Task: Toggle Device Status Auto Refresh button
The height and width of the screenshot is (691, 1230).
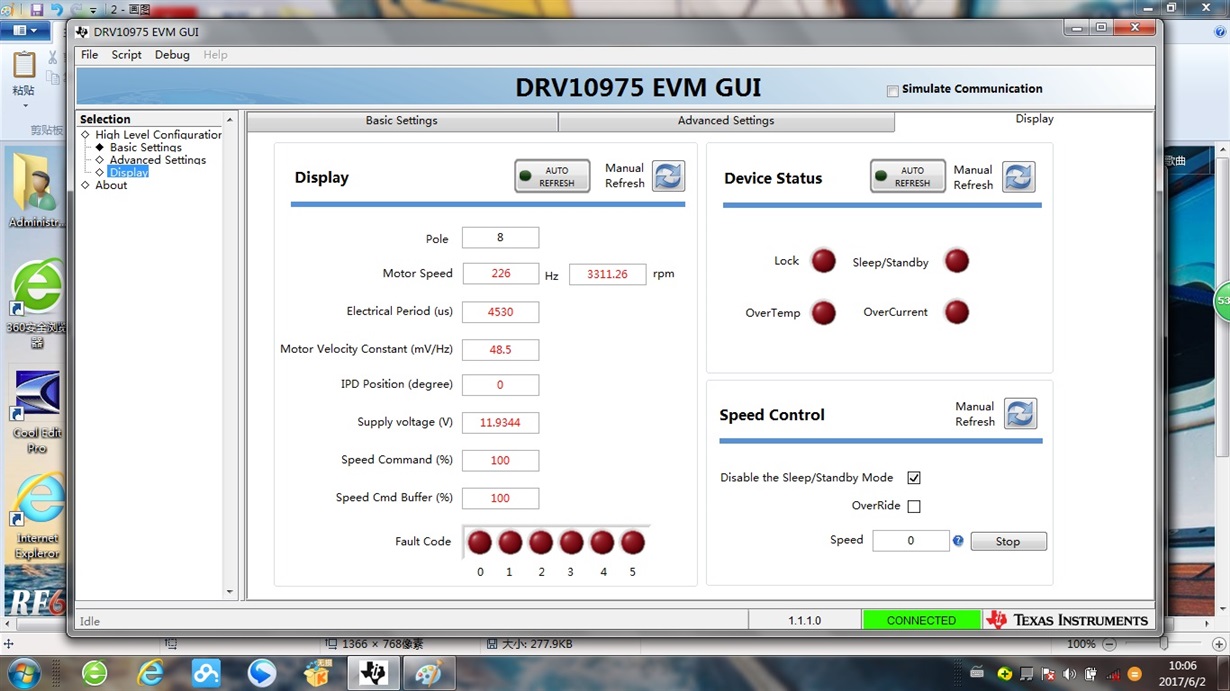Action: coord(907,176)
